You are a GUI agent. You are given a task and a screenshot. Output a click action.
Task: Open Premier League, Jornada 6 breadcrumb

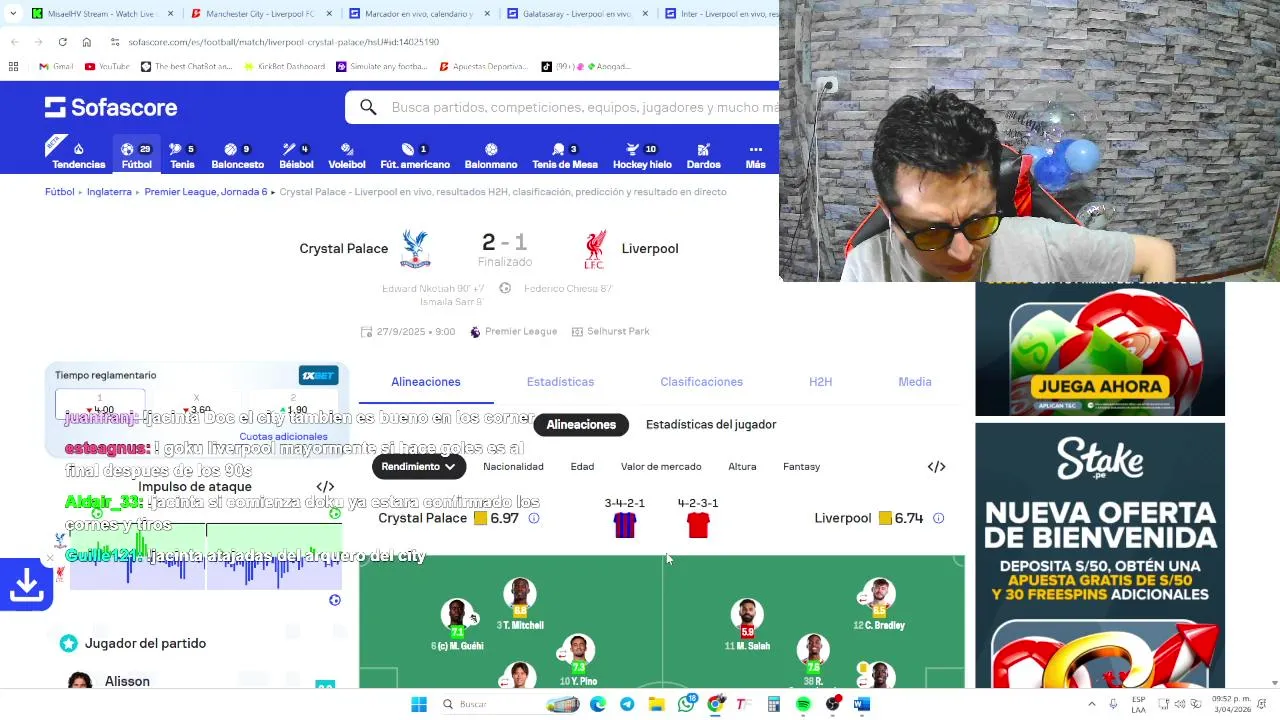click(x=206, y=192)
